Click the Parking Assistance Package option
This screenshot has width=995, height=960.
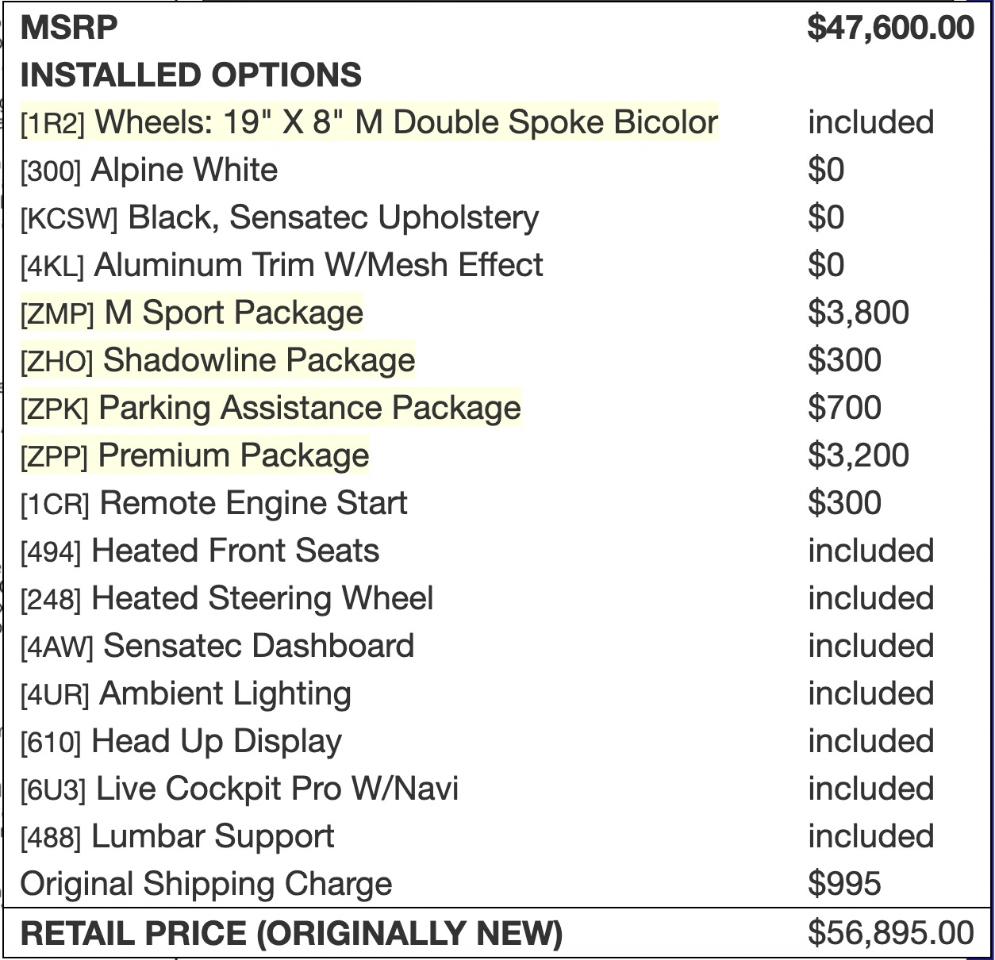point(270,408)
